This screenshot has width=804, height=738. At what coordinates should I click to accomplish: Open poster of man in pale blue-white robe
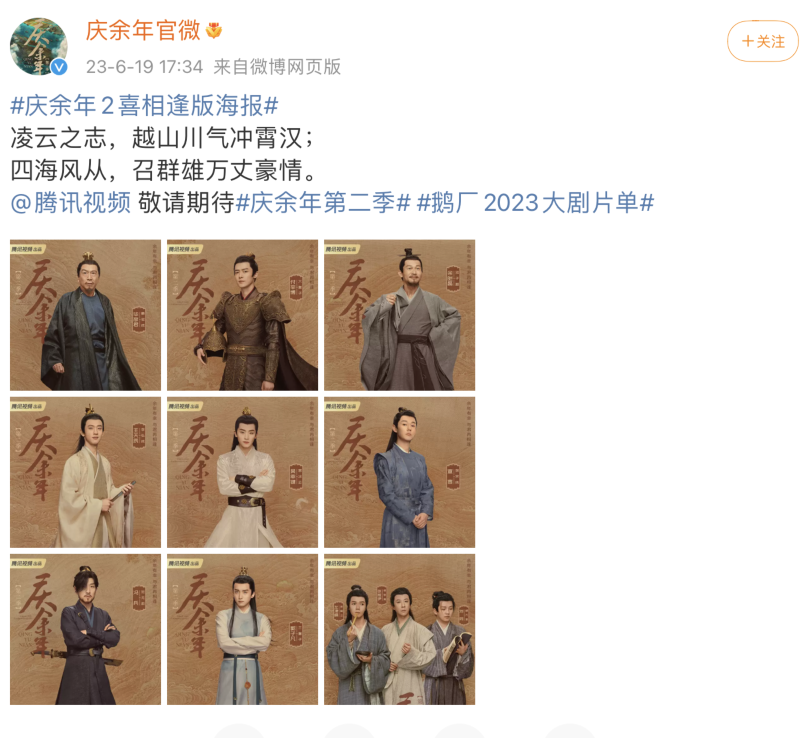click(243, 629)
